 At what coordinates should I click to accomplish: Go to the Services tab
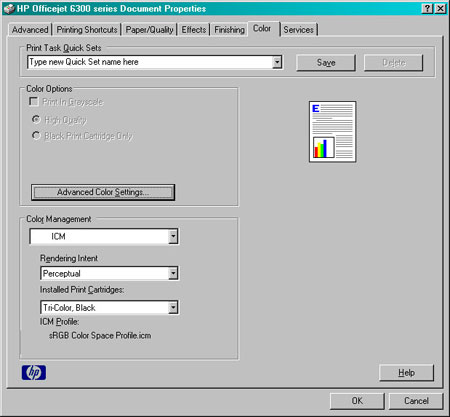298,30
